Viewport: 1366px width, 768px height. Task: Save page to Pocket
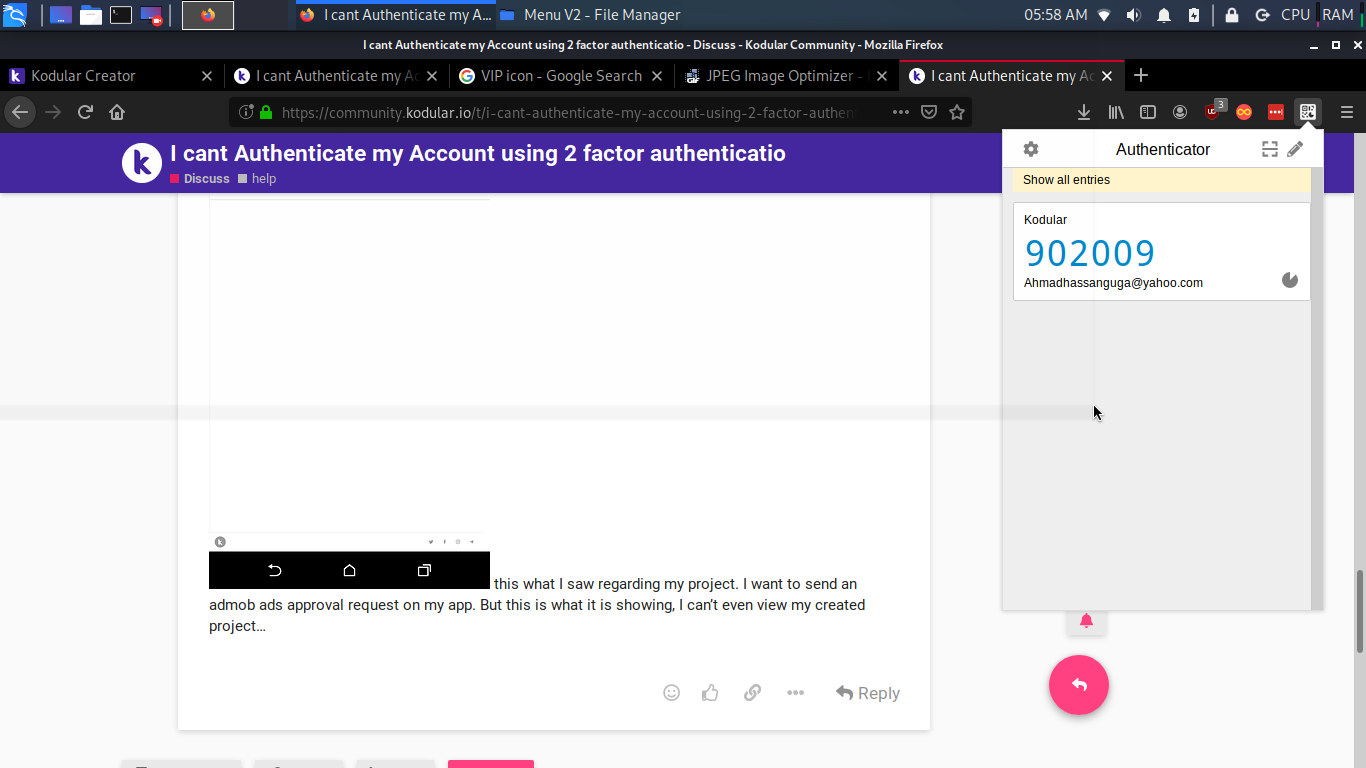pyautogui.click(x=929, y=112)
